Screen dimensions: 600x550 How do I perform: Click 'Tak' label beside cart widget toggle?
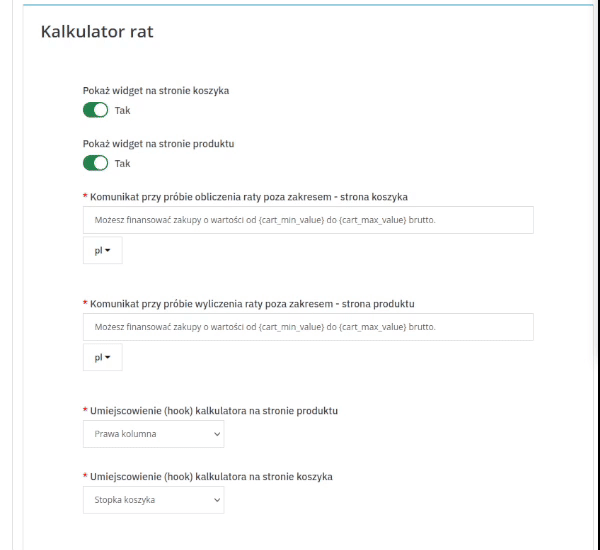coord(122,110)
